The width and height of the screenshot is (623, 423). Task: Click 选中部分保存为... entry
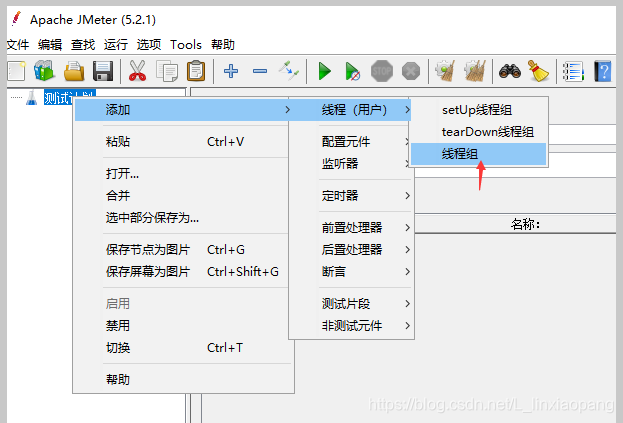pyautogui.click(x=183, y=218)
